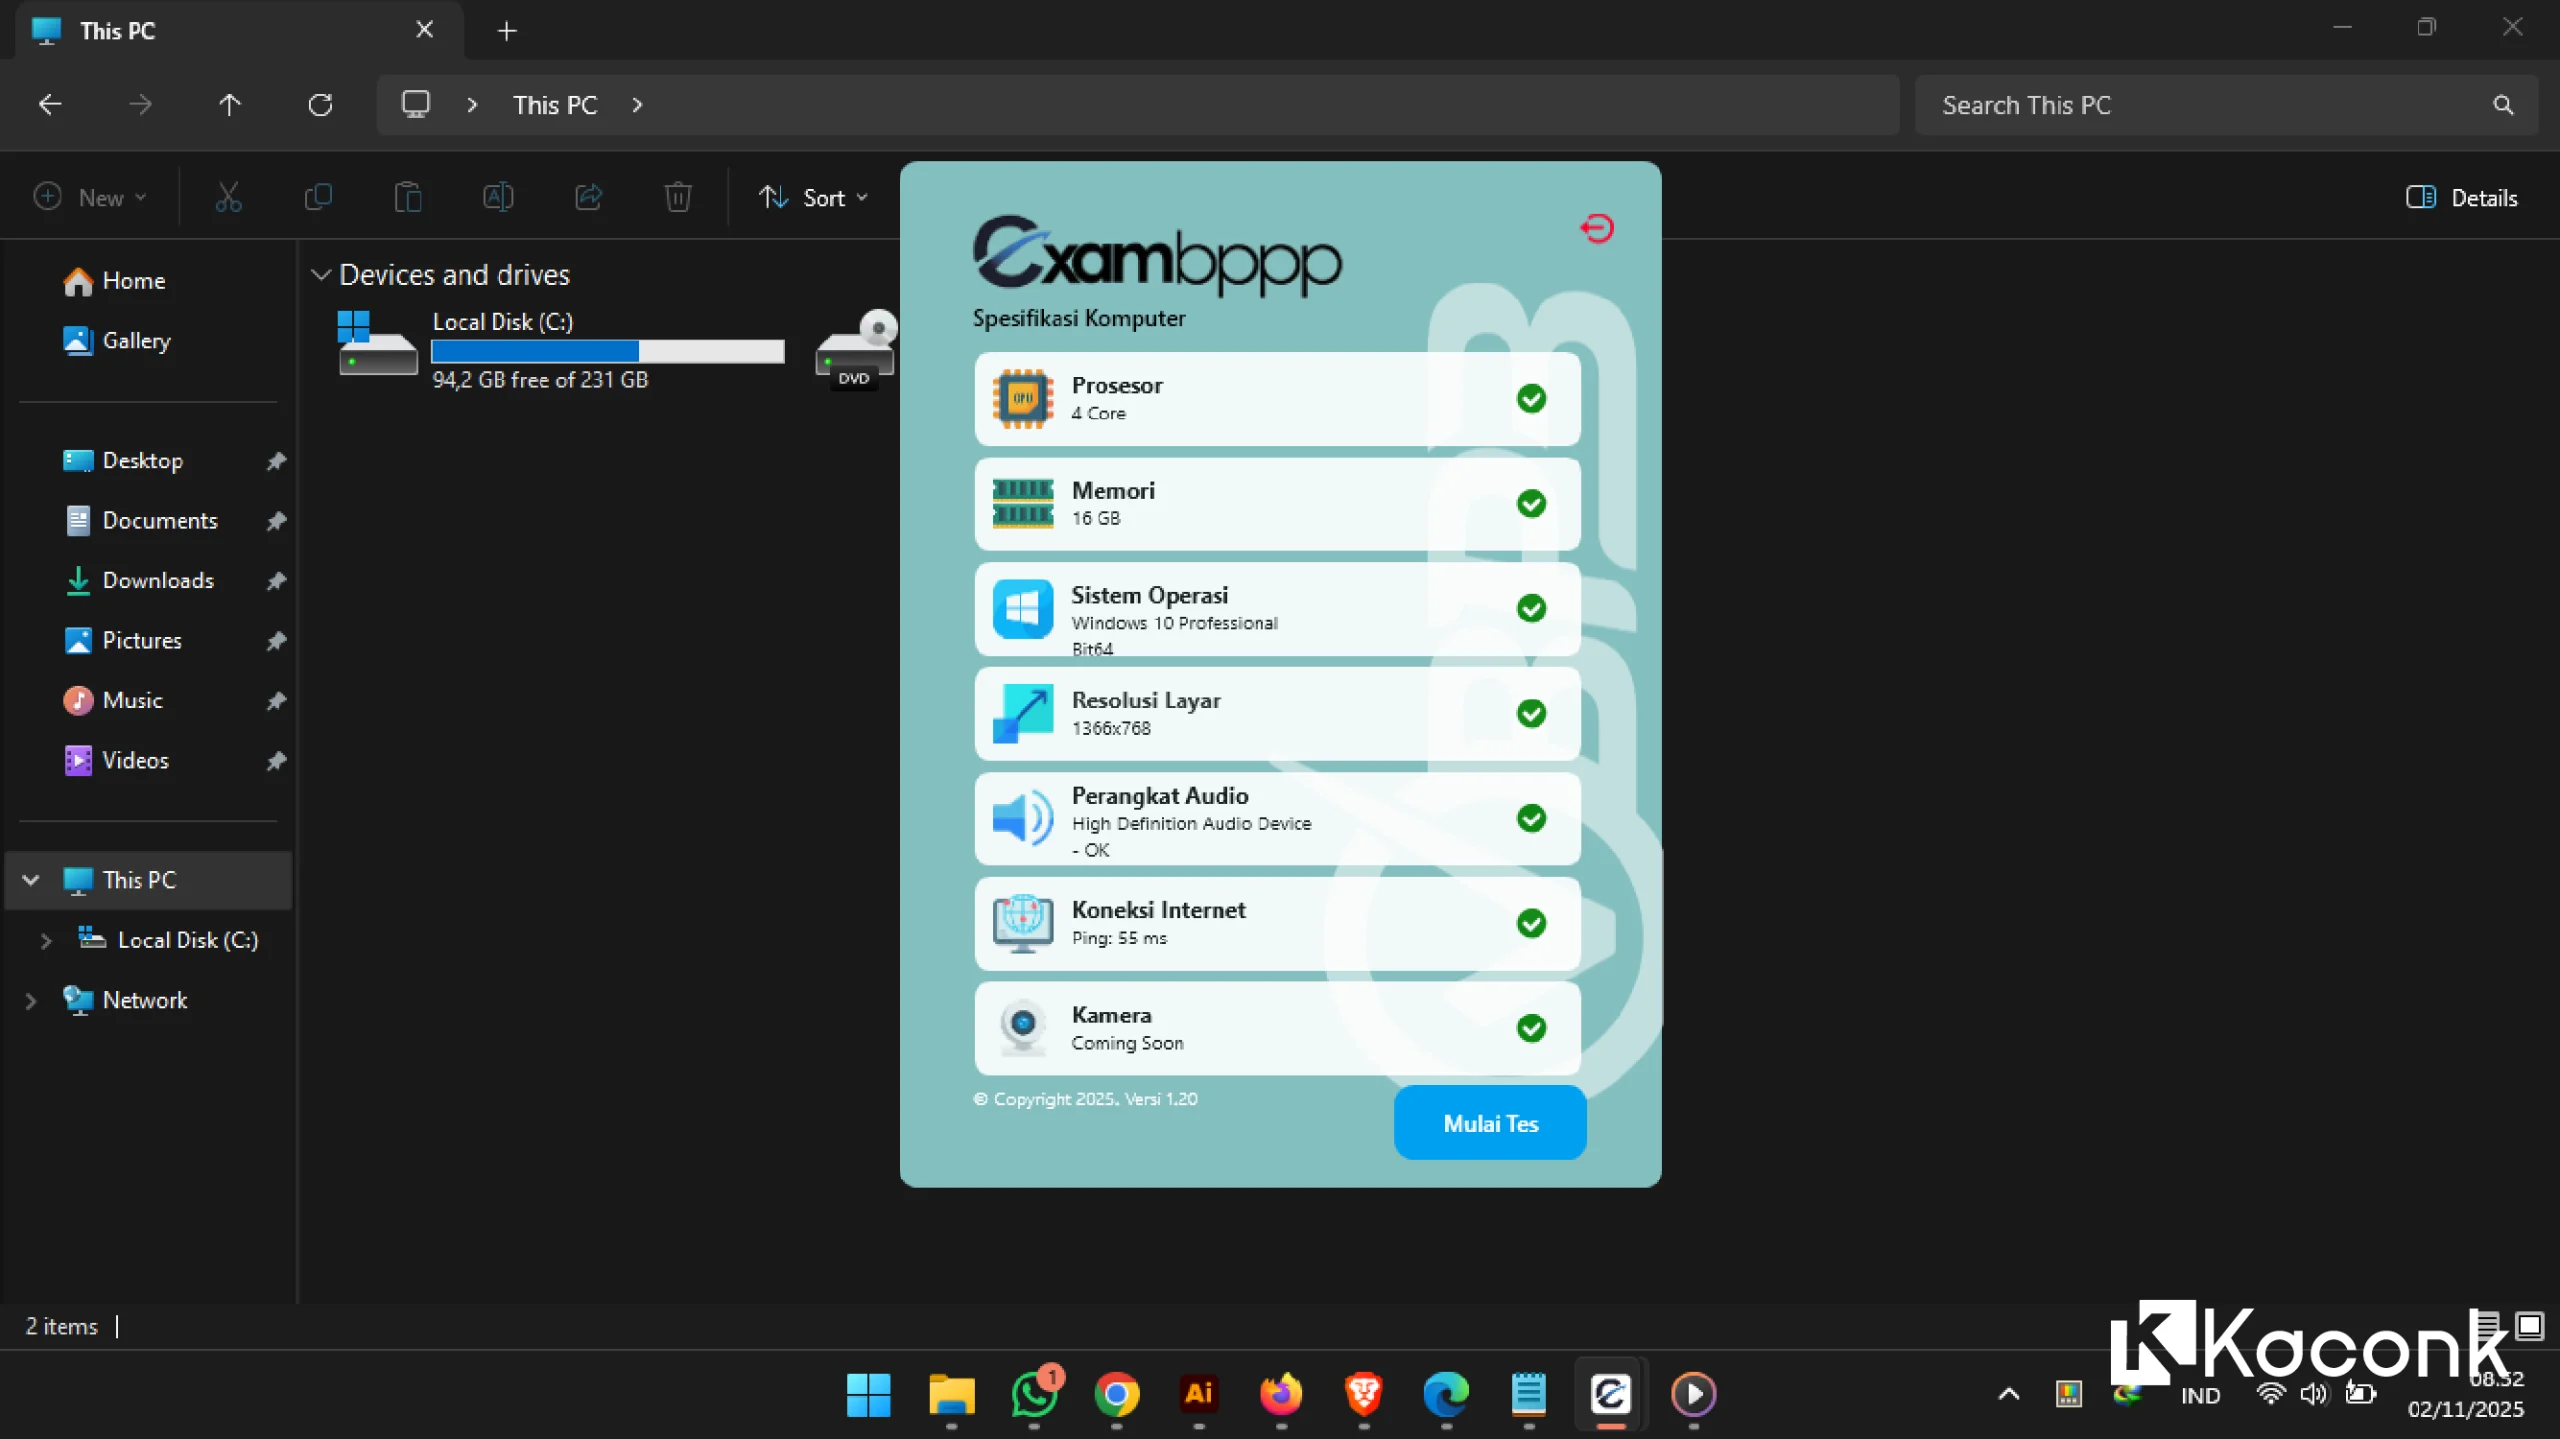
Task: Click the green check next to Prosesor
Action: pos(1532,398)
